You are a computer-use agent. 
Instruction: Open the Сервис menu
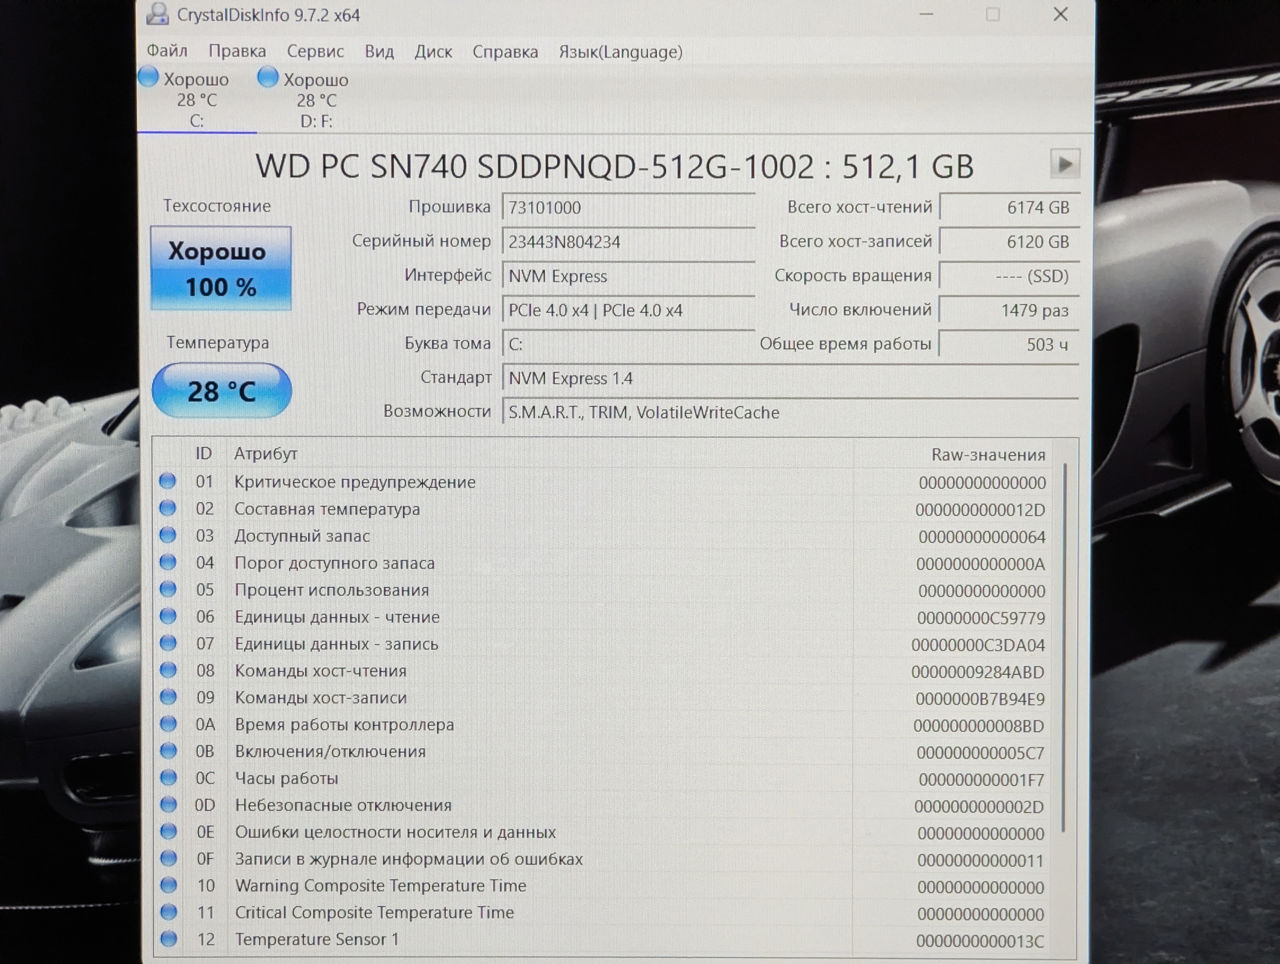[315, 51]
